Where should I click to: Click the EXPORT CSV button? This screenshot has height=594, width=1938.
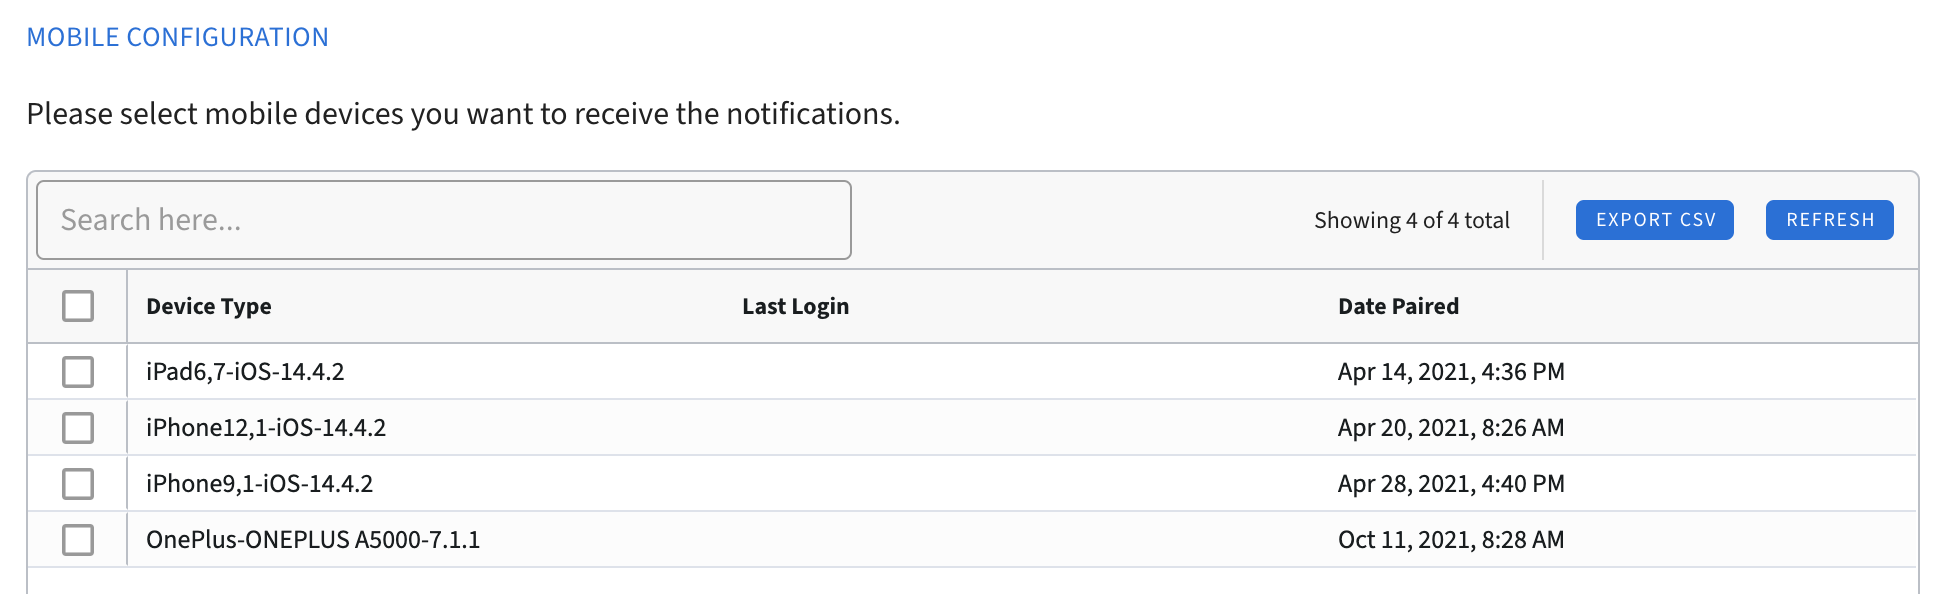tap(1654, 220)
